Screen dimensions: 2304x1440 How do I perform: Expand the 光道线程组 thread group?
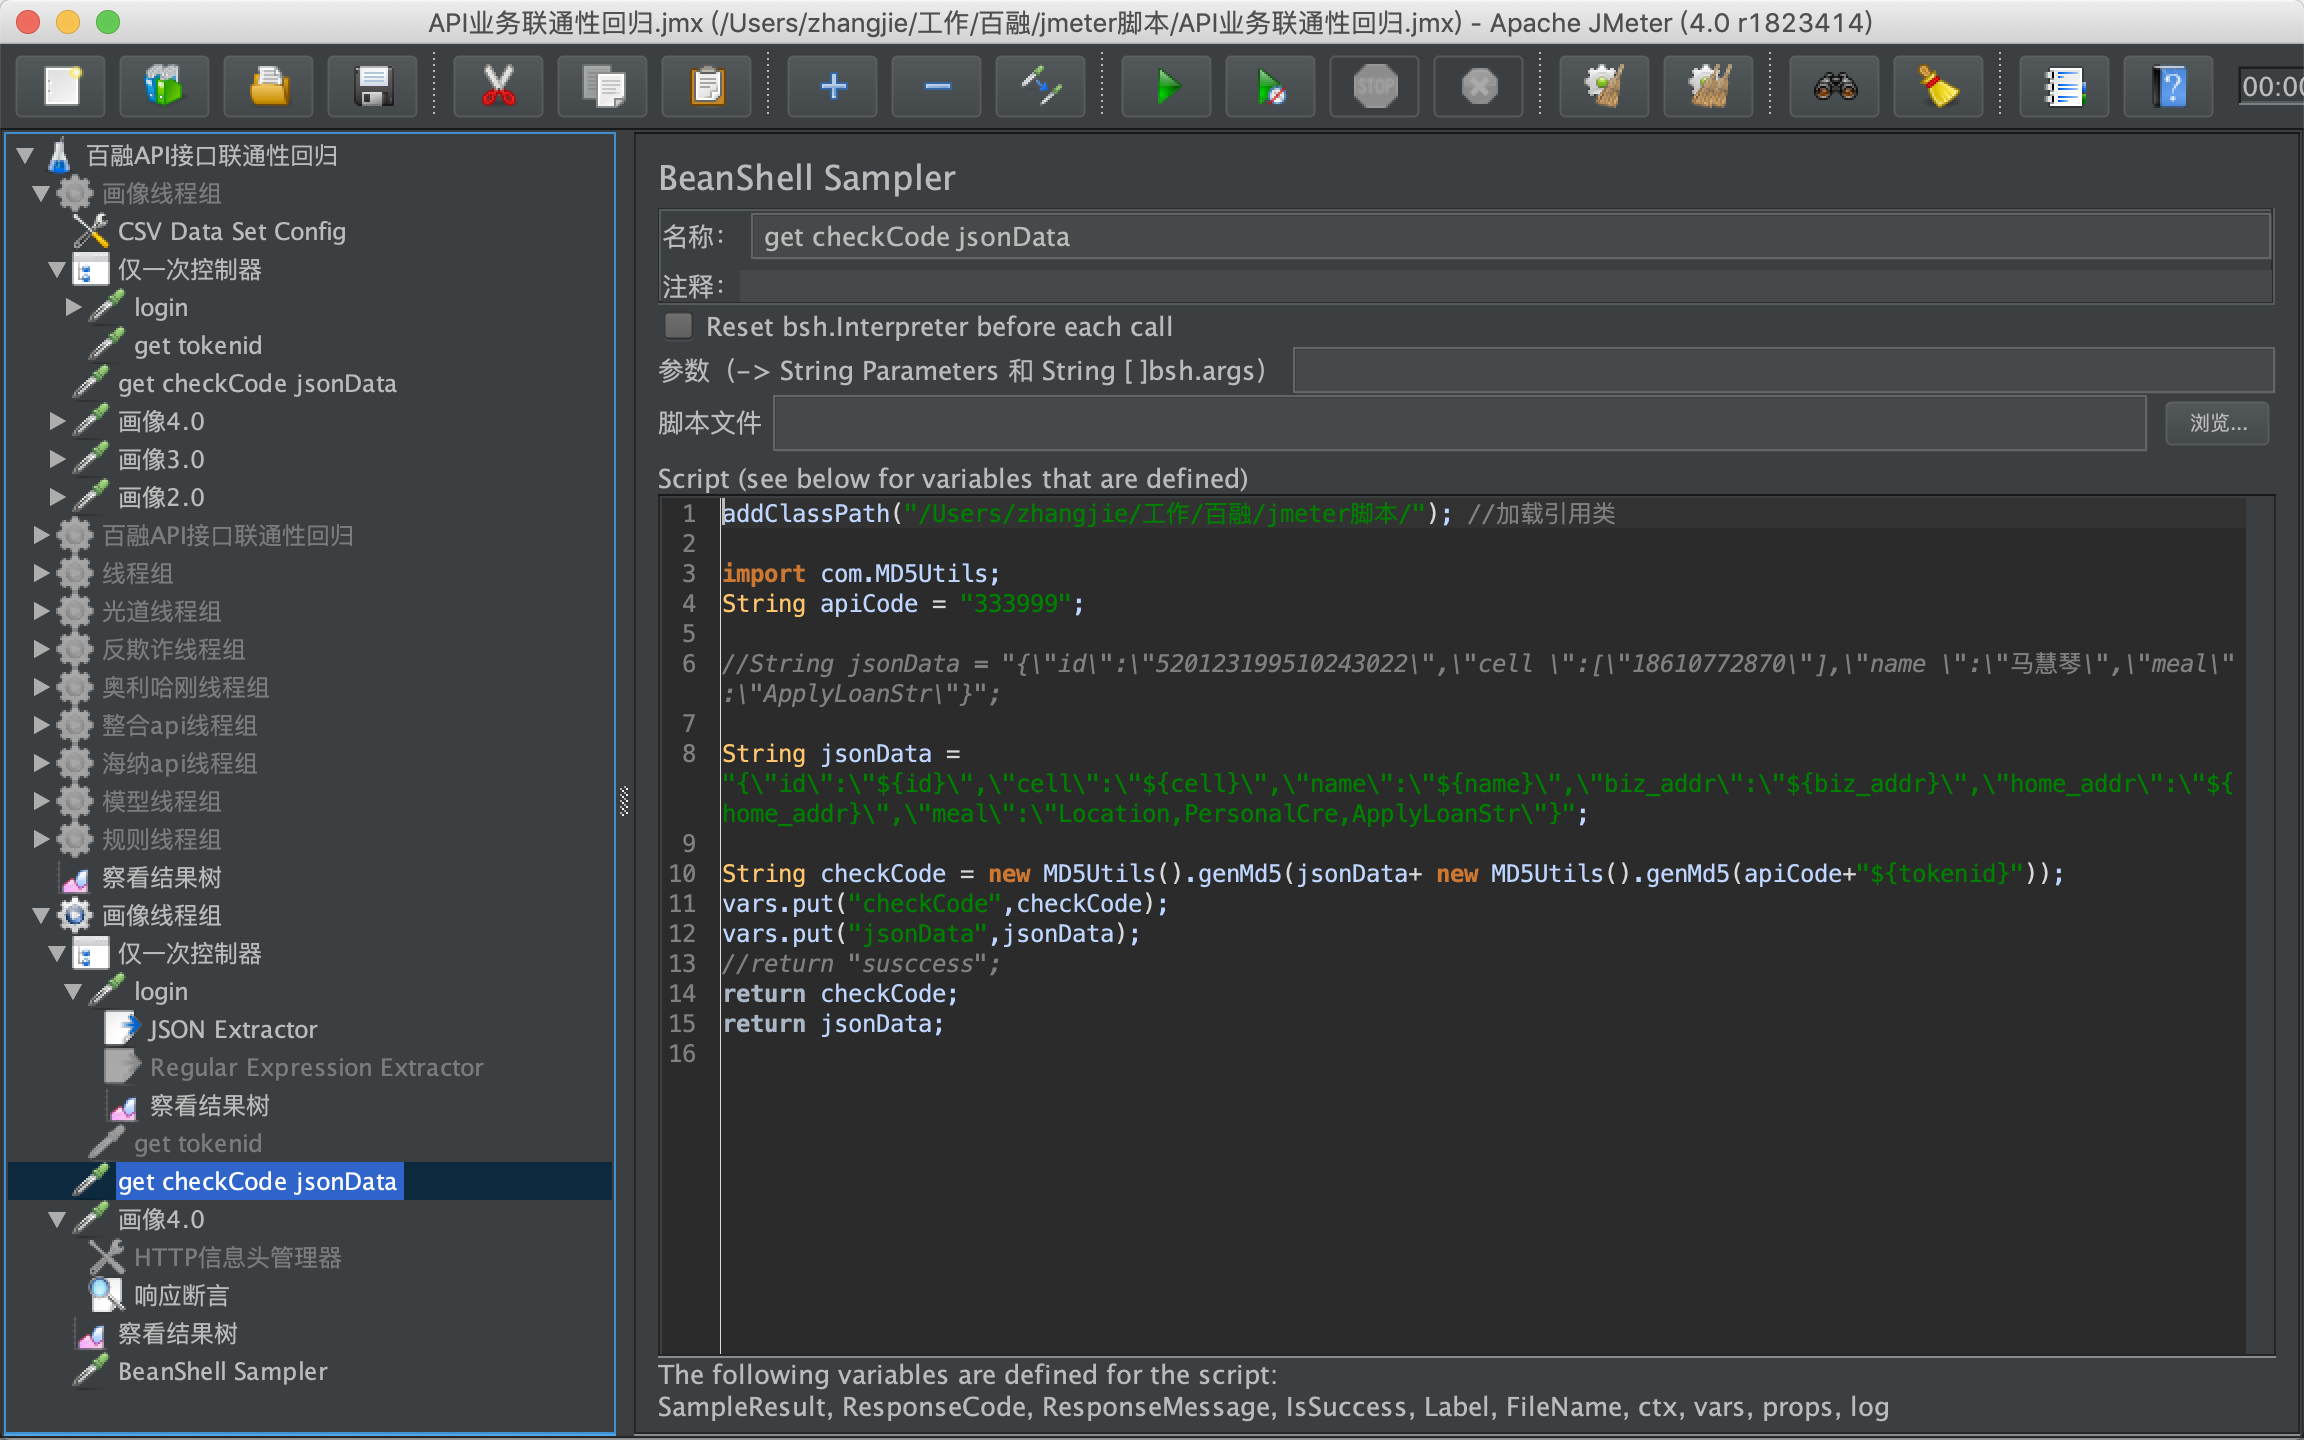click(x=41, y=611)
